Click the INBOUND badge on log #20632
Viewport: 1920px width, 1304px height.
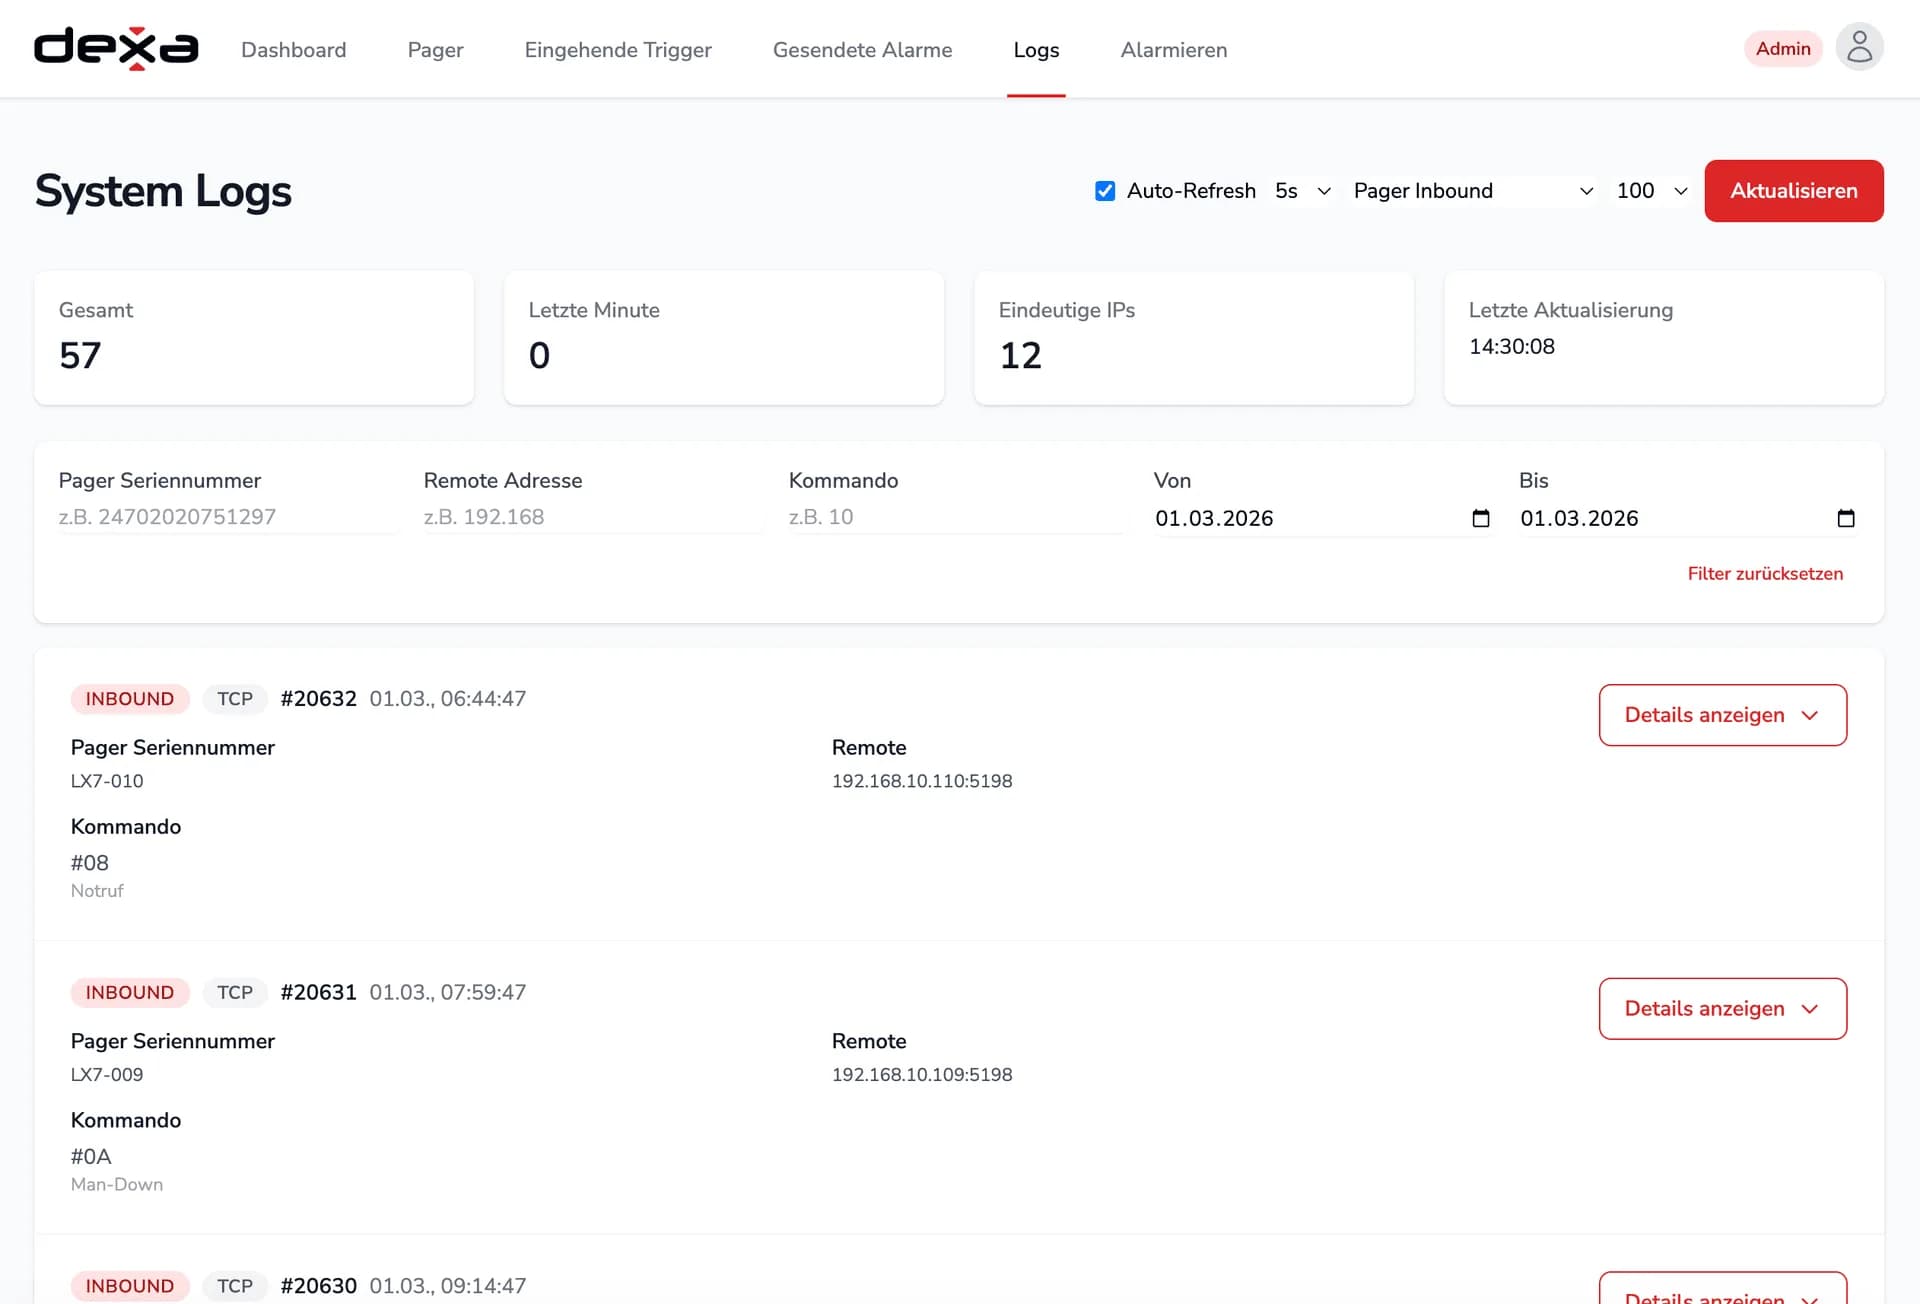click(129, 699)
